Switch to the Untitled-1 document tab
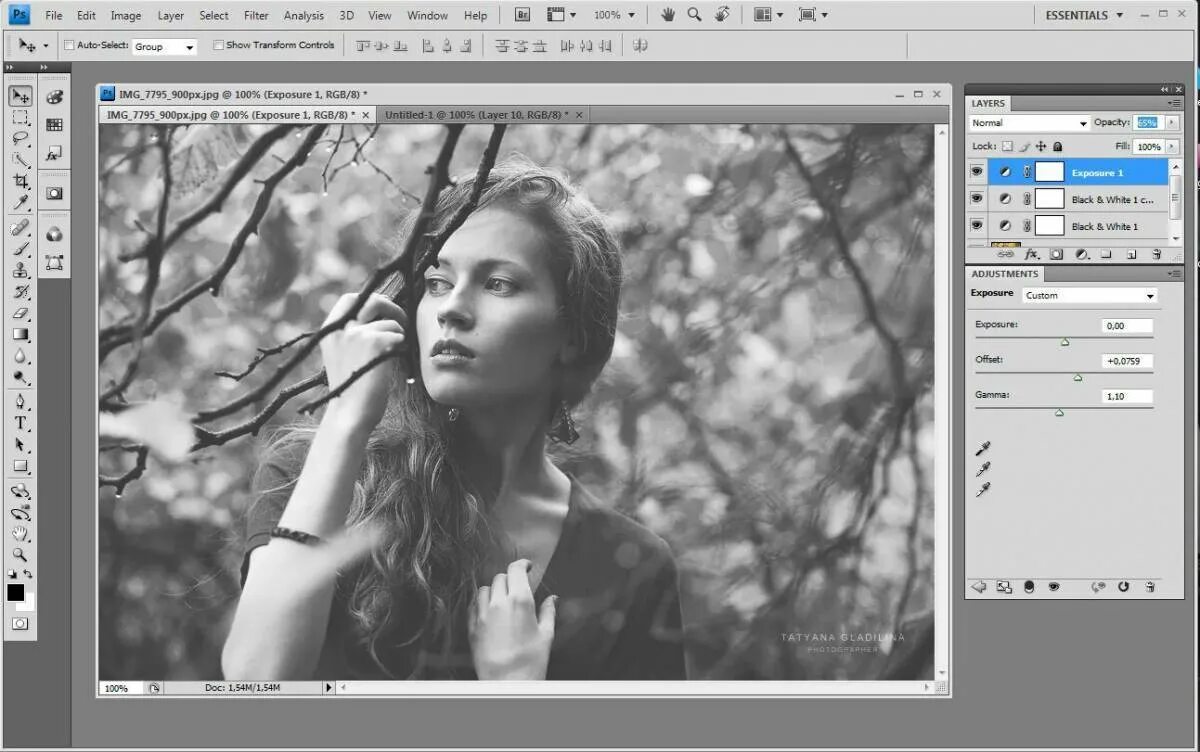The height and width of the screenshot is (752, 1200). pos(476,115)
